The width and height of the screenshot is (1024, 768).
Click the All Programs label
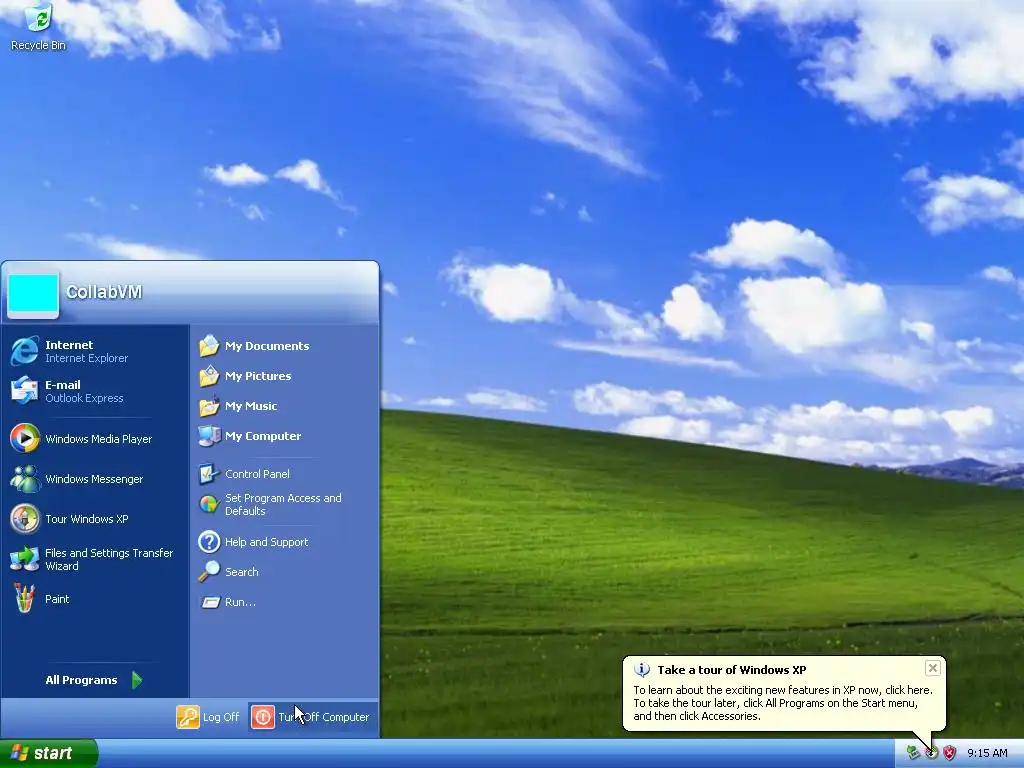81,680
